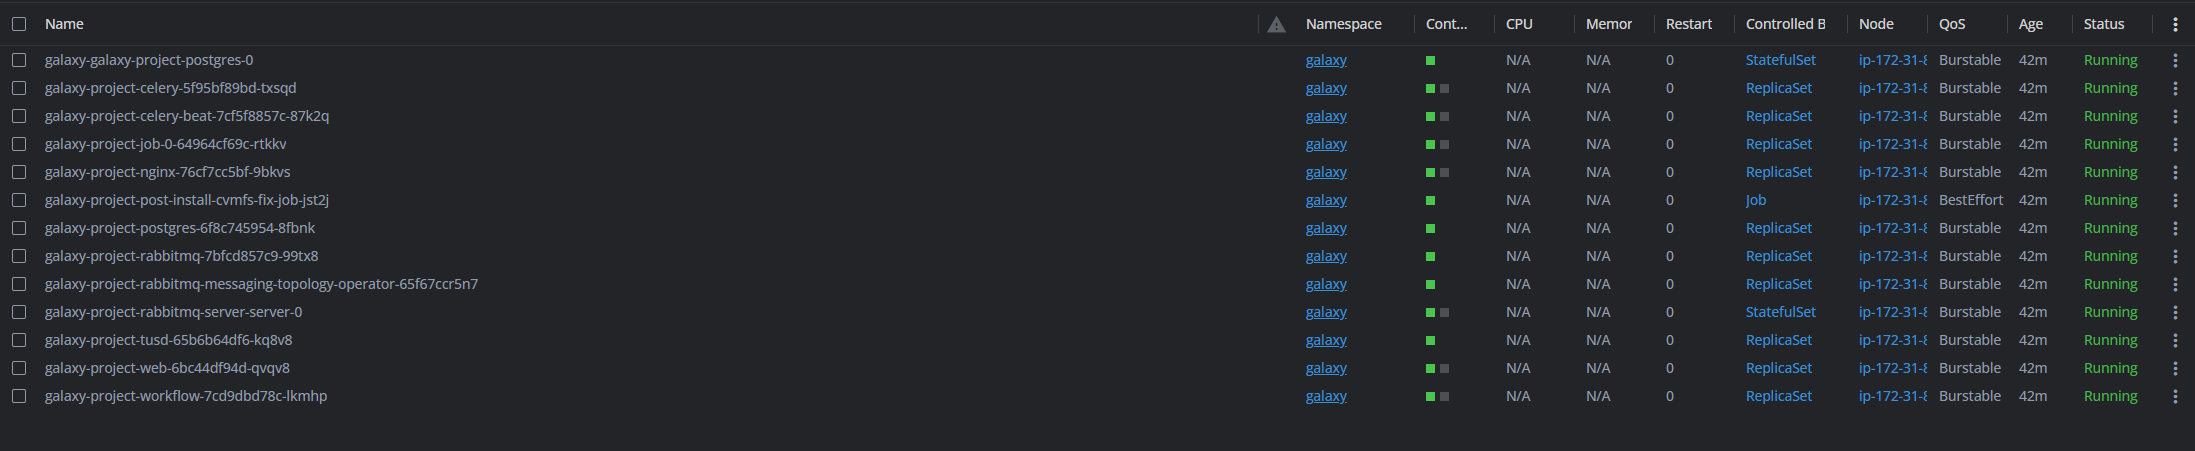Sort pods by the Age column header

tap(2030, 24)
